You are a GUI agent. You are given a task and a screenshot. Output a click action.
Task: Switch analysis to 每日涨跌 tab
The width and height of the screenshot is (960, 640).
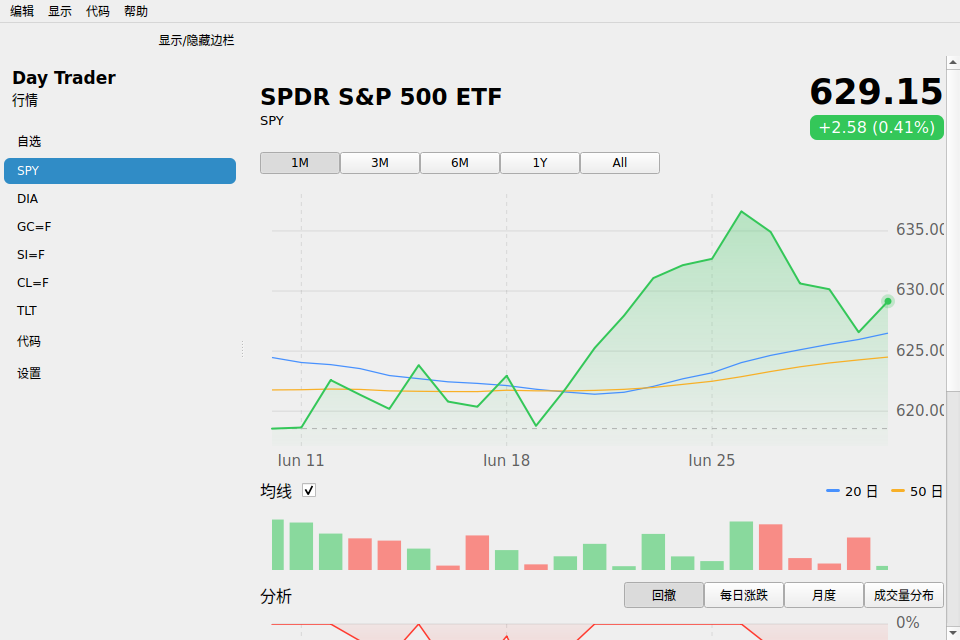(744, 595)
